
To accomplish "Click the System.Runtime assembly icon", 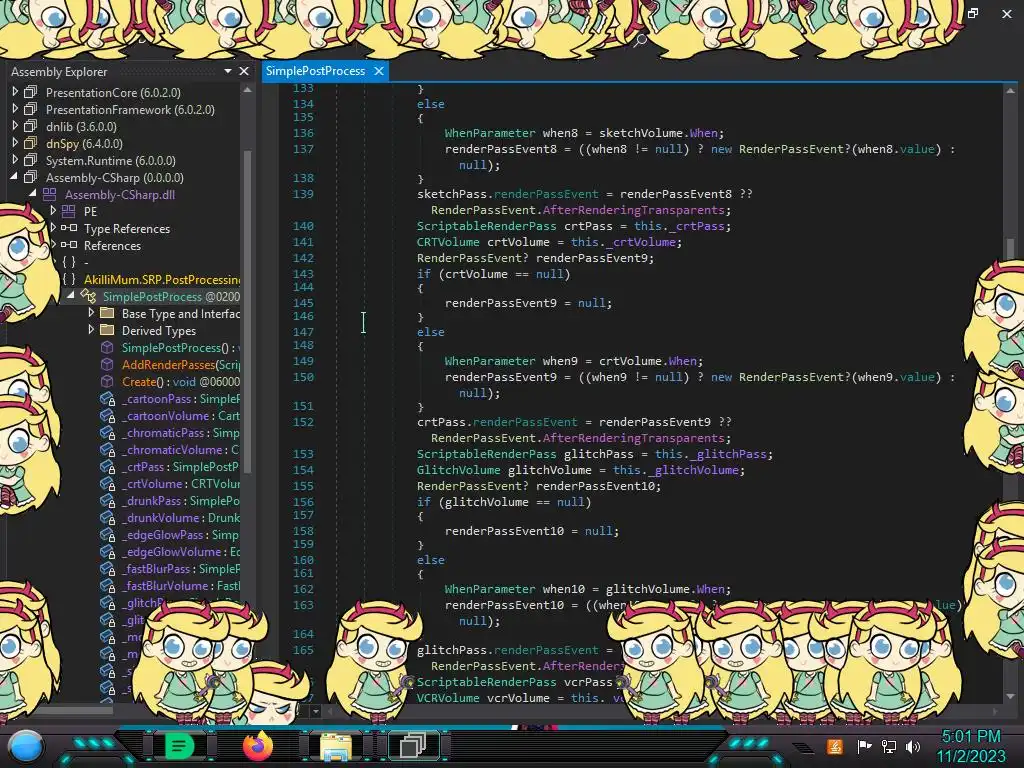I will click(x=31, y=160).
